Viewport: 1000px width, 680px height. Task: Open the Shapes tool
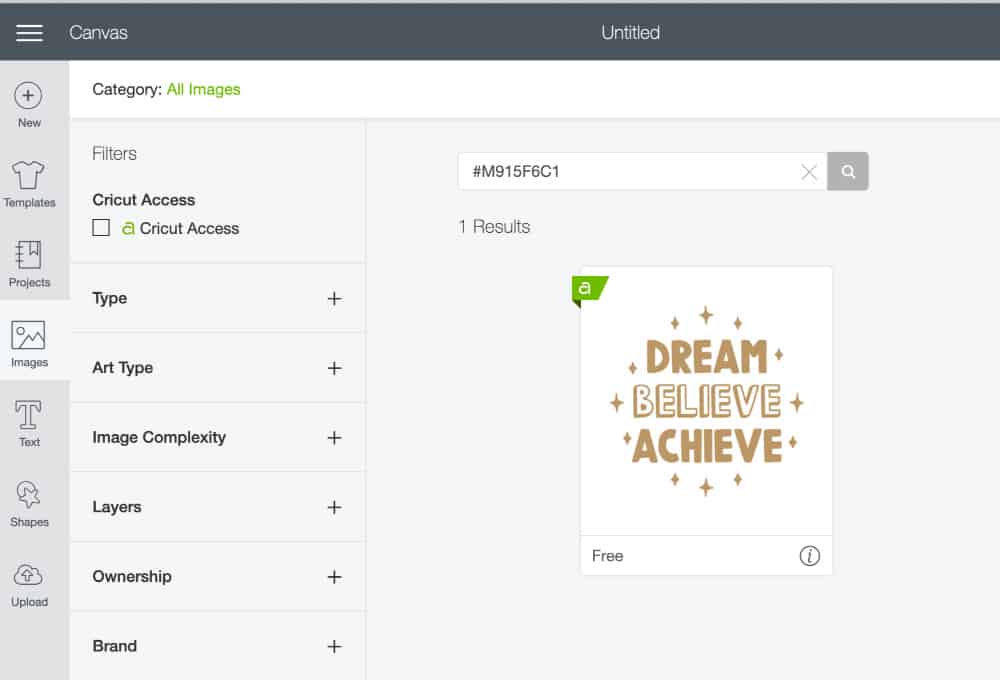tap(29, 504)
